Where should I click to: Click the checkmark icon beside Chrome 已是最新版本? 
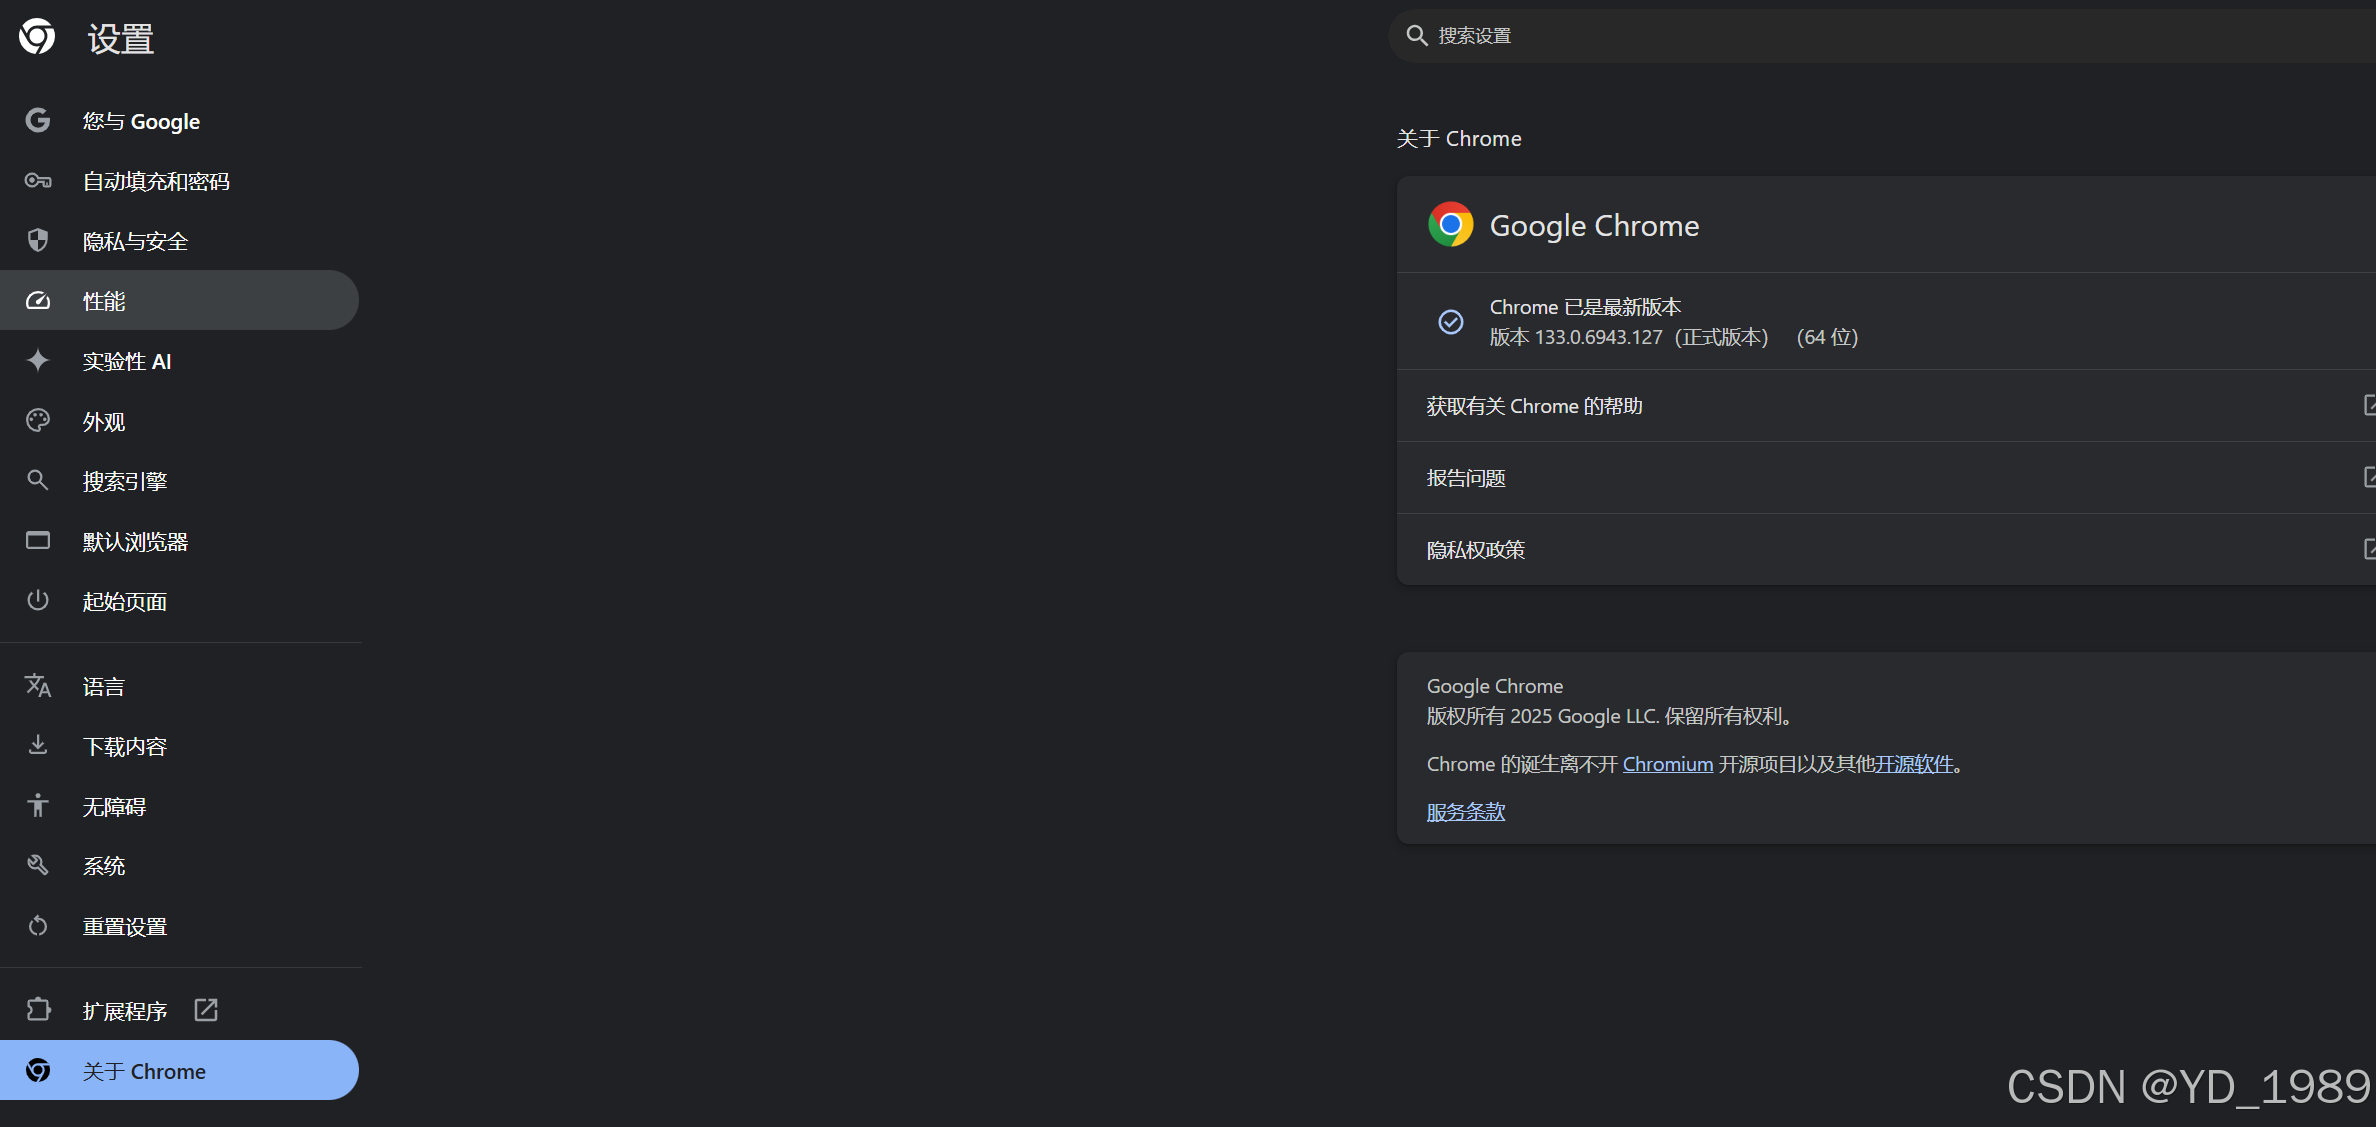[1451, 322]
